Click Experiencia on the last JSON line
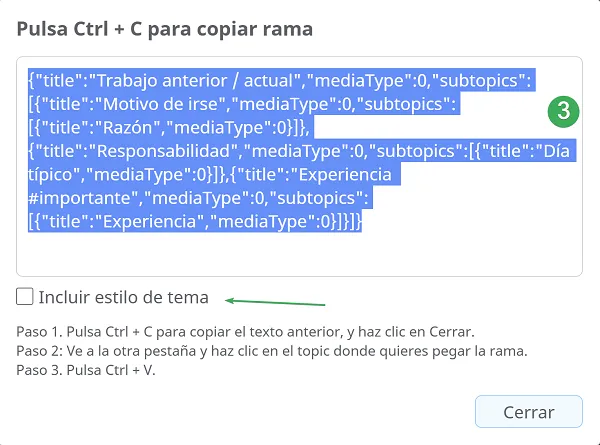Screen dimensions: 600x445 point(149,222)
